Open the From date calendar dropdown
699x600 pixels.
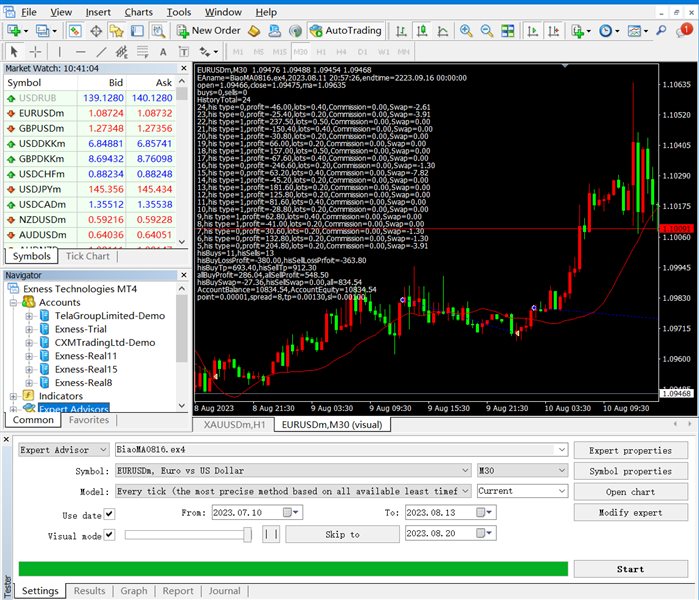pos(292,513)
